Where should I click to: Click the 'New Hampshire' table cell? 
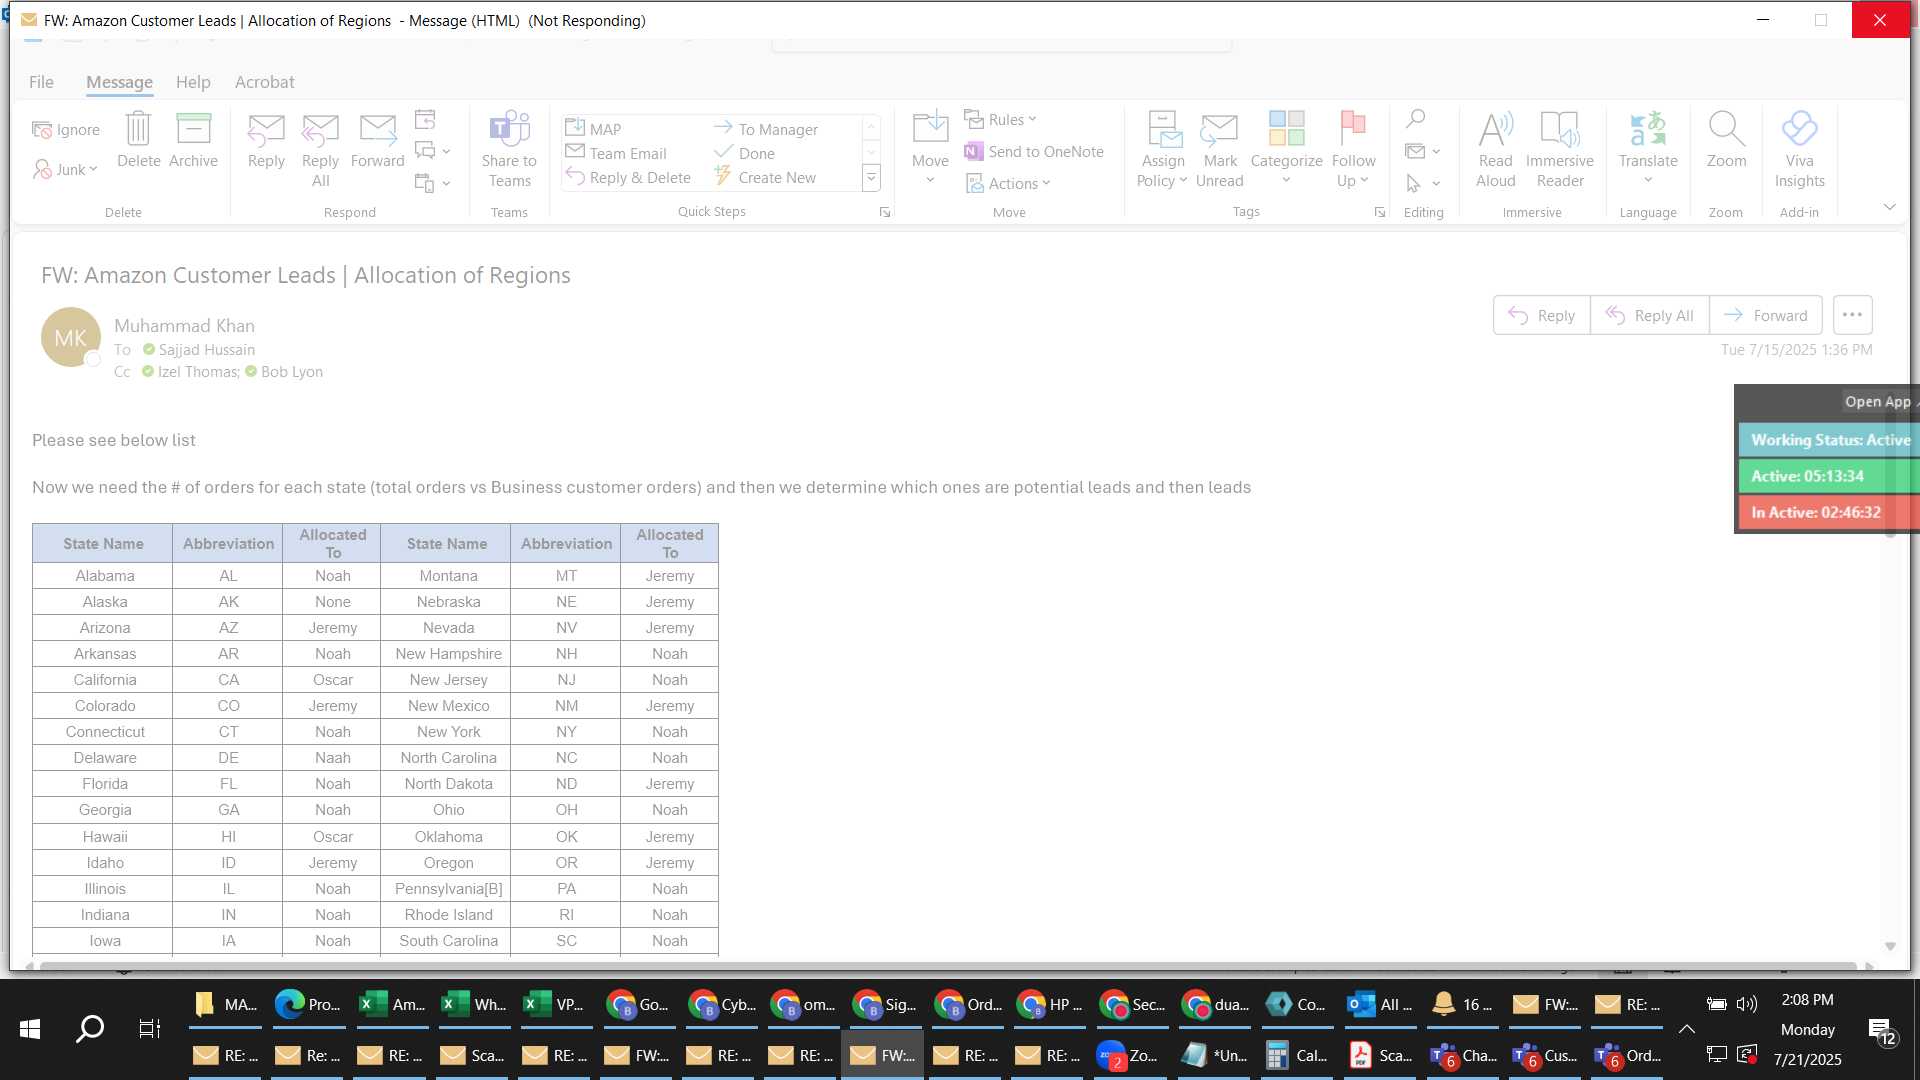pyautogui.click(x=448, y=653)
